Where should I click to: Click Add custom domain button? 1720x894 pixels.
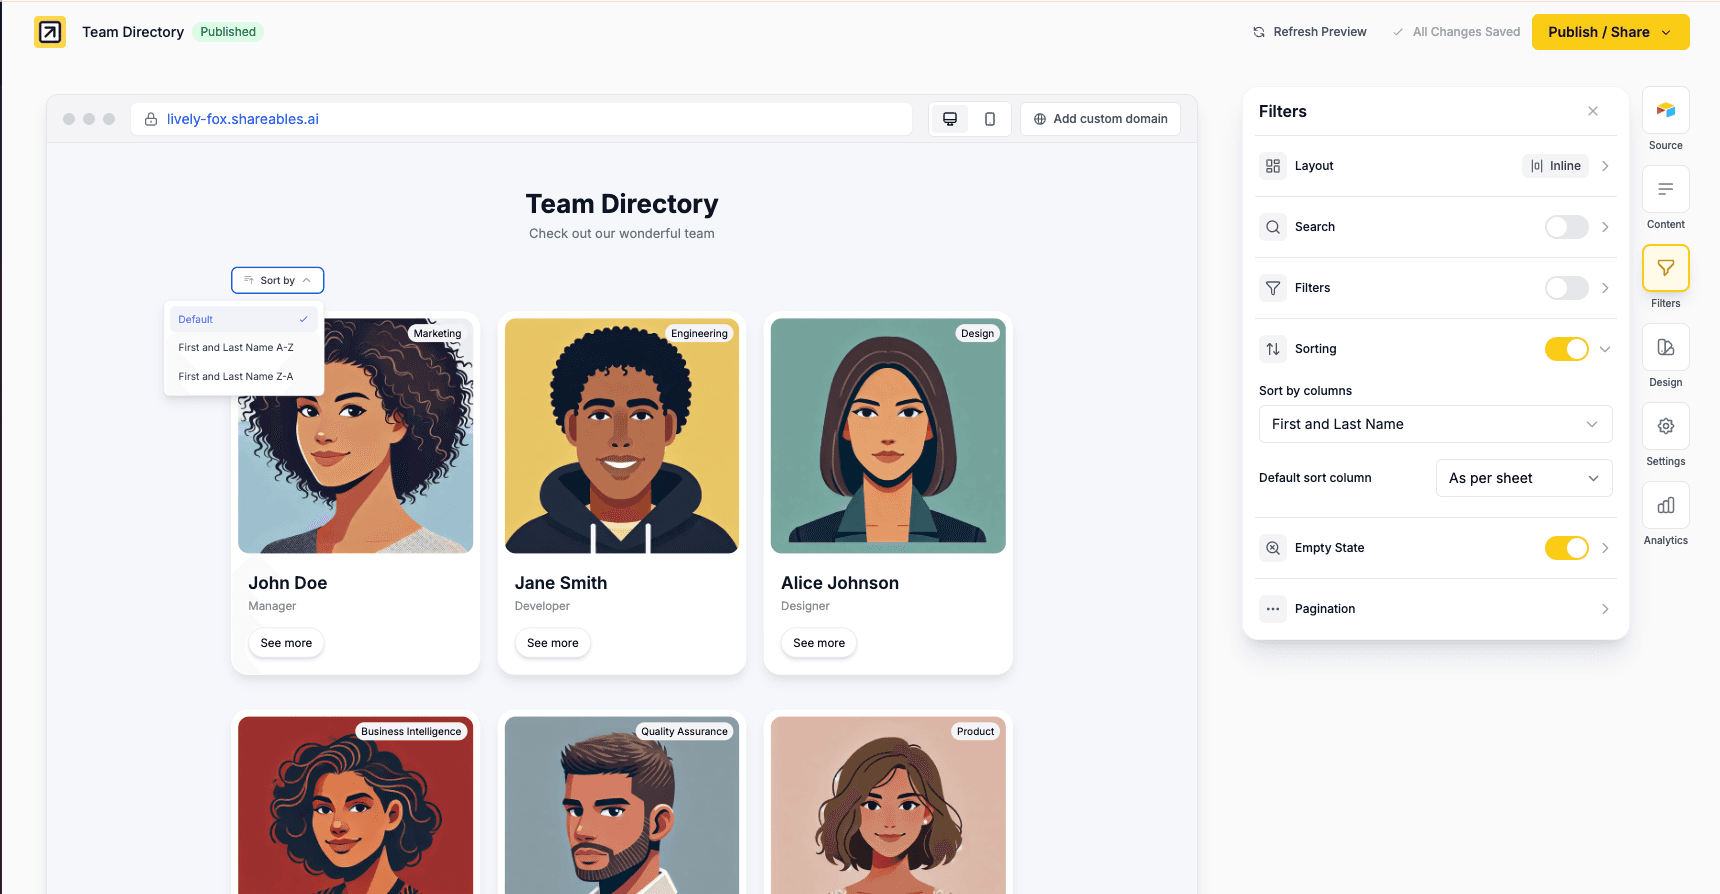(x=1100, y=119)
